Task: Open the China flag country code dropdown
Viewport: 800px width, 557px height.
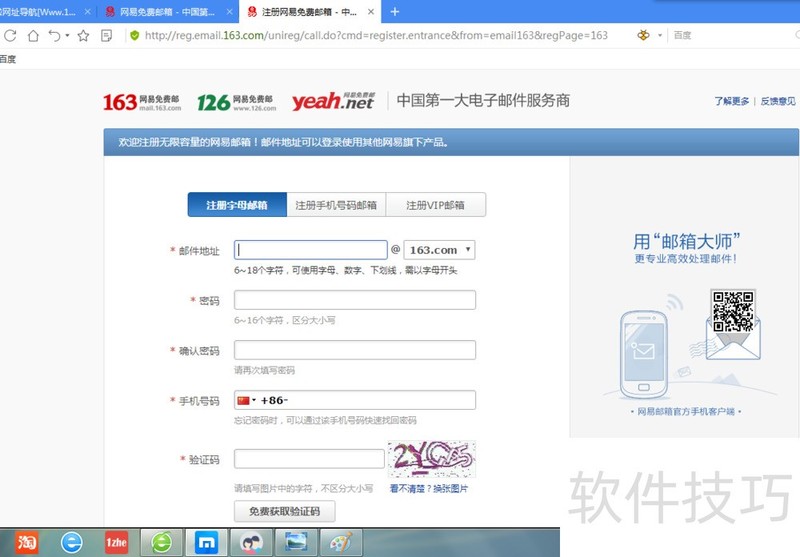Action: (246, 400)
